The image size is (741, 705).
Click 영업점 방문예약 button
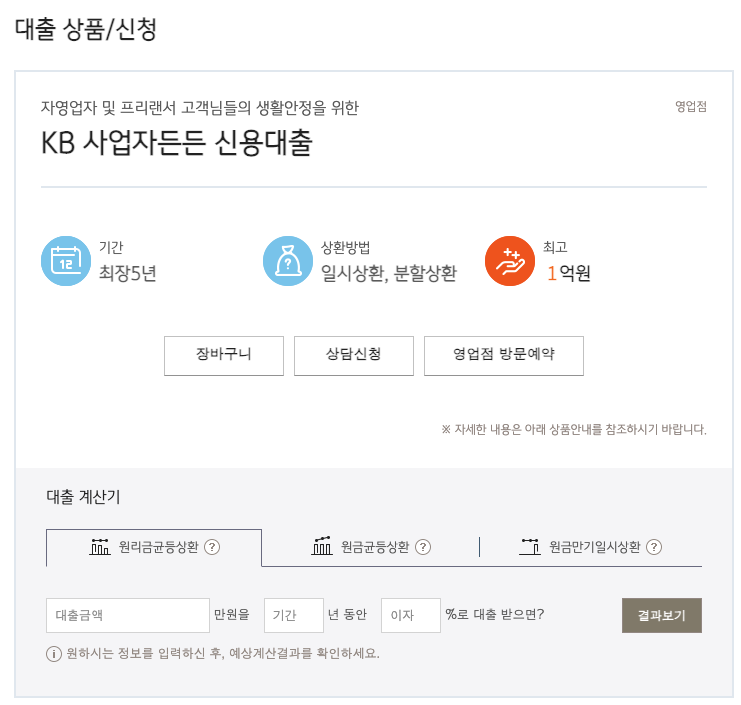pyautogui.click(x=504, y=356)
